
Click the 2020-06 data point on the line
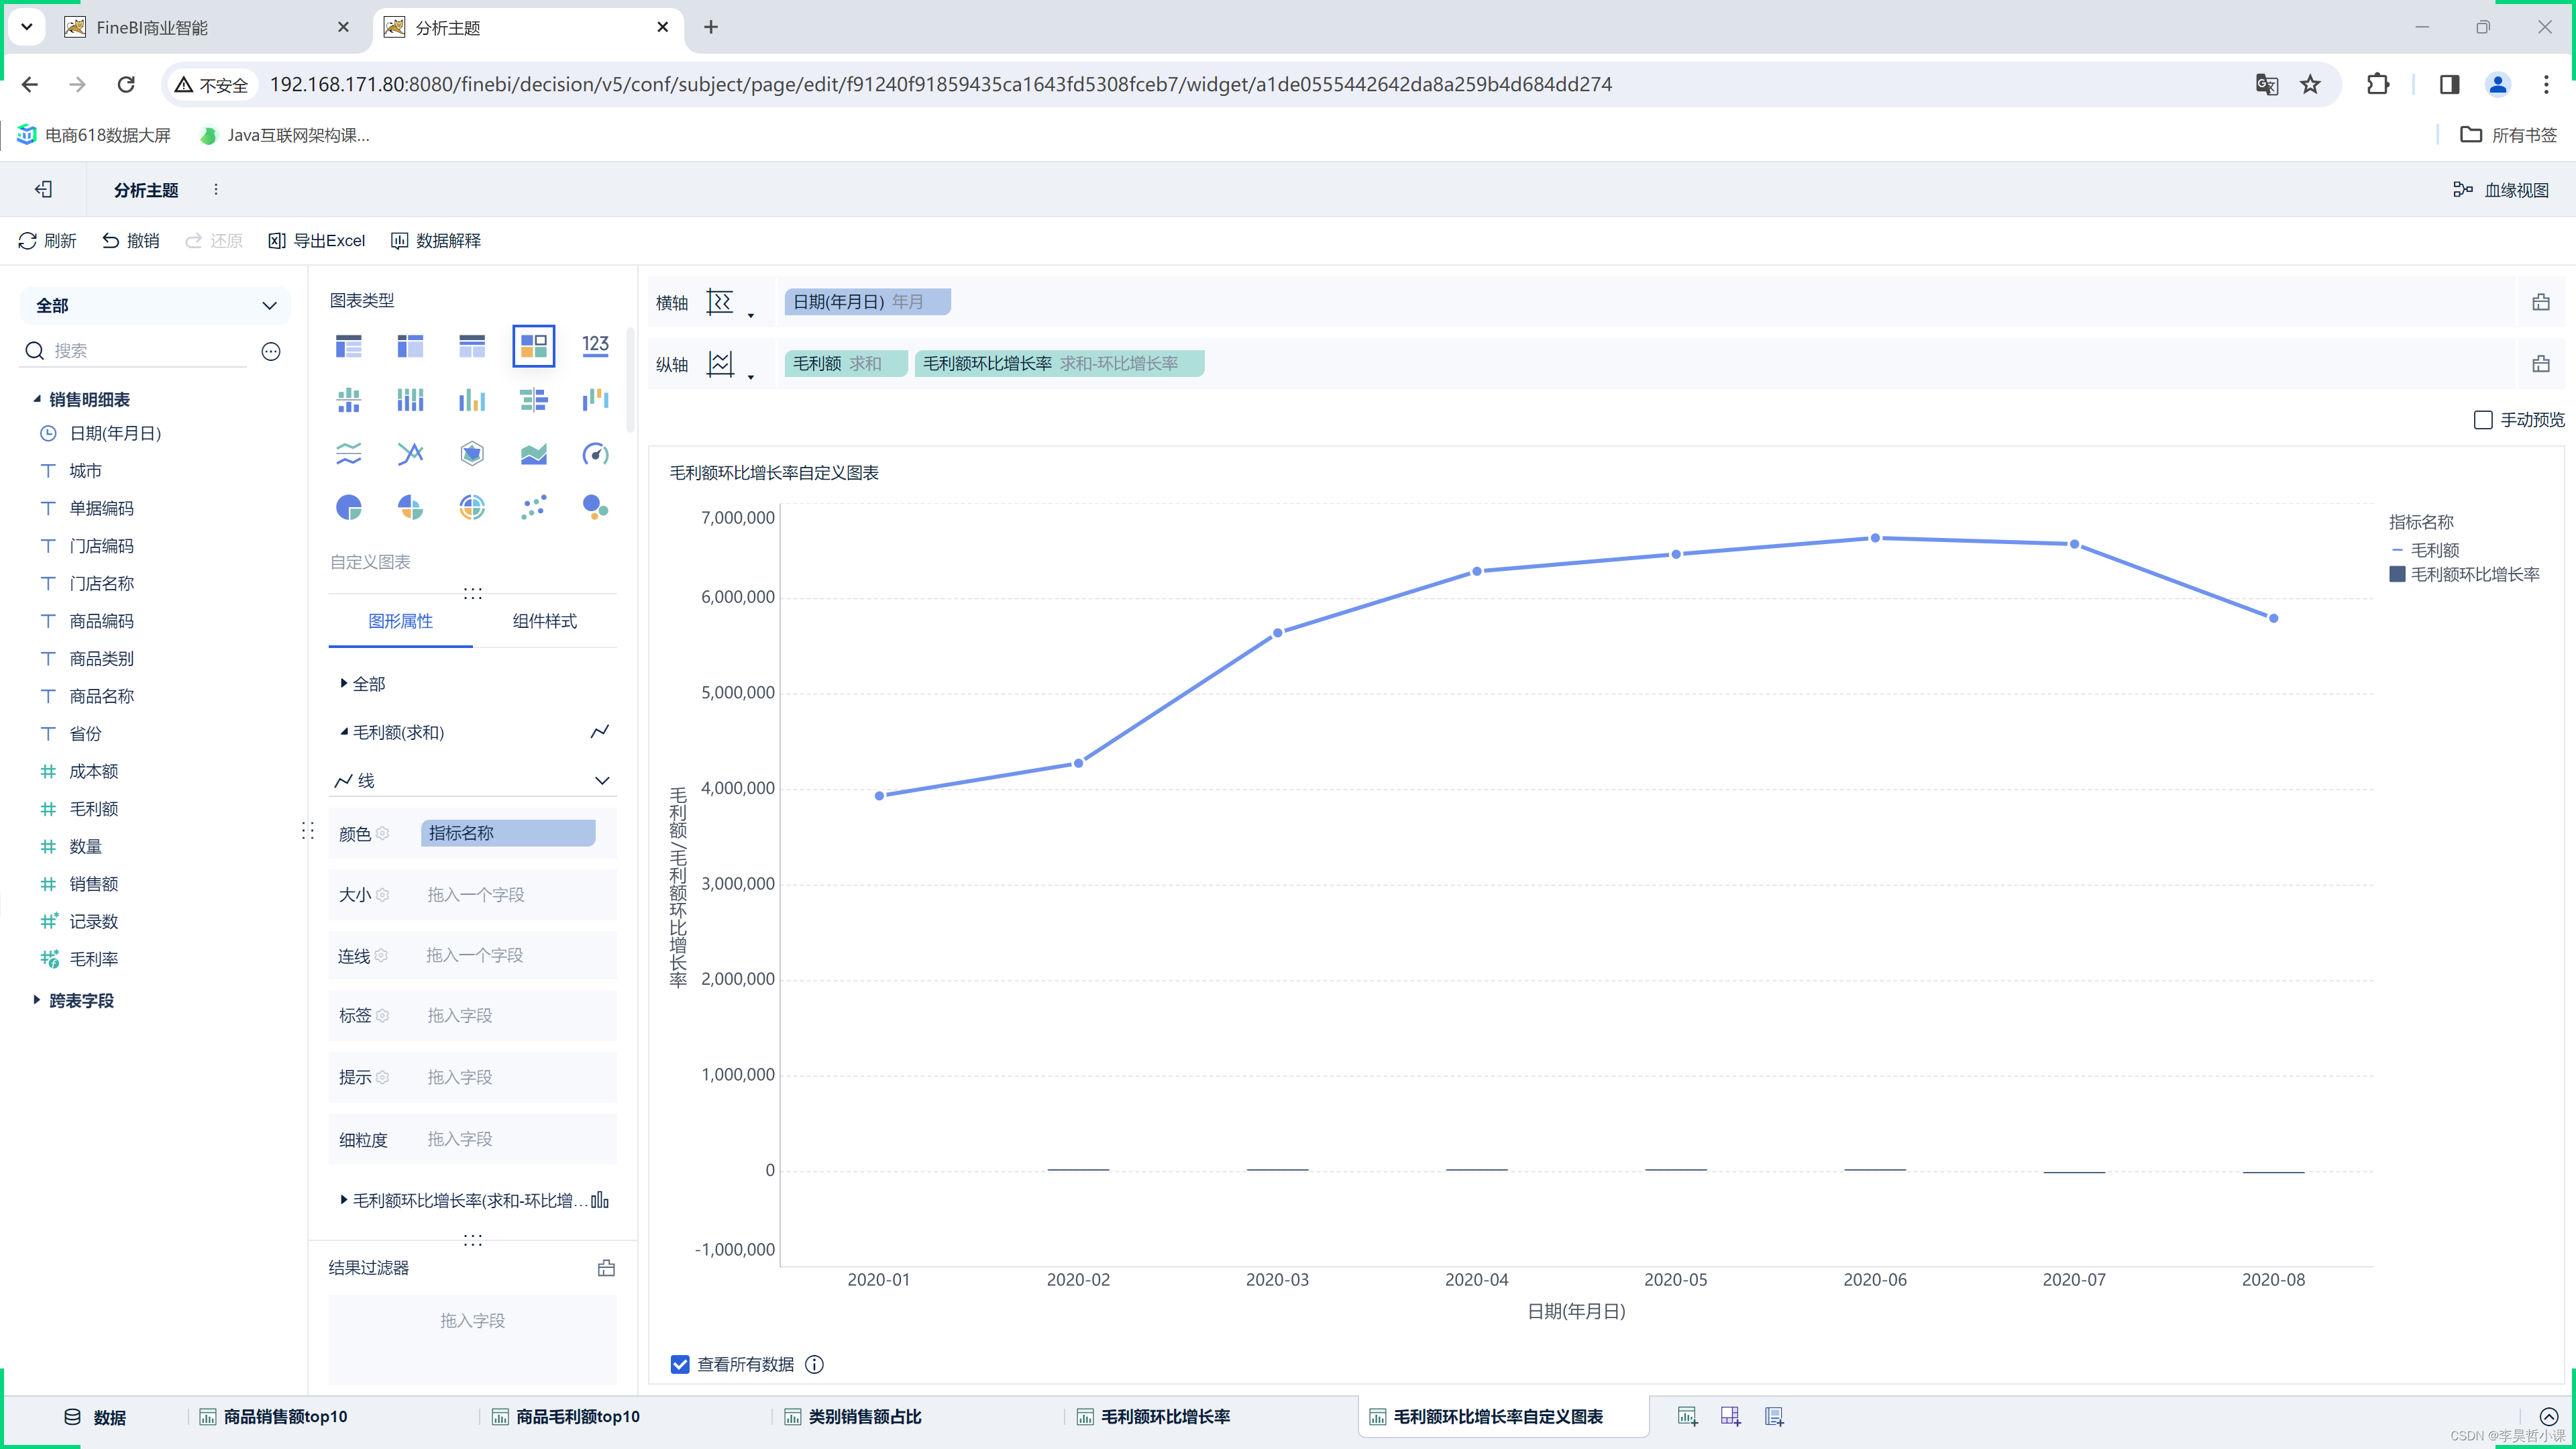click(1875, 538)
